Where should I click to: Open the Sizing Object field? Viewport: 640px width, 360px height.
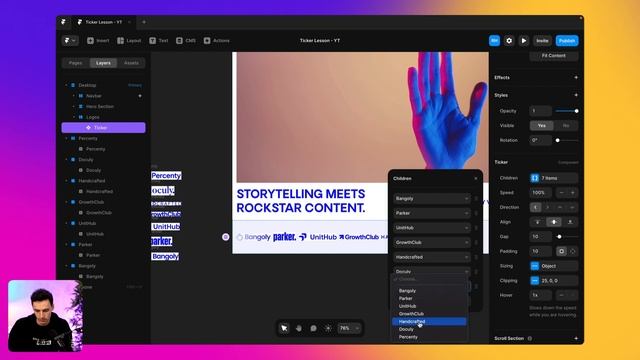tap(554, 266)
